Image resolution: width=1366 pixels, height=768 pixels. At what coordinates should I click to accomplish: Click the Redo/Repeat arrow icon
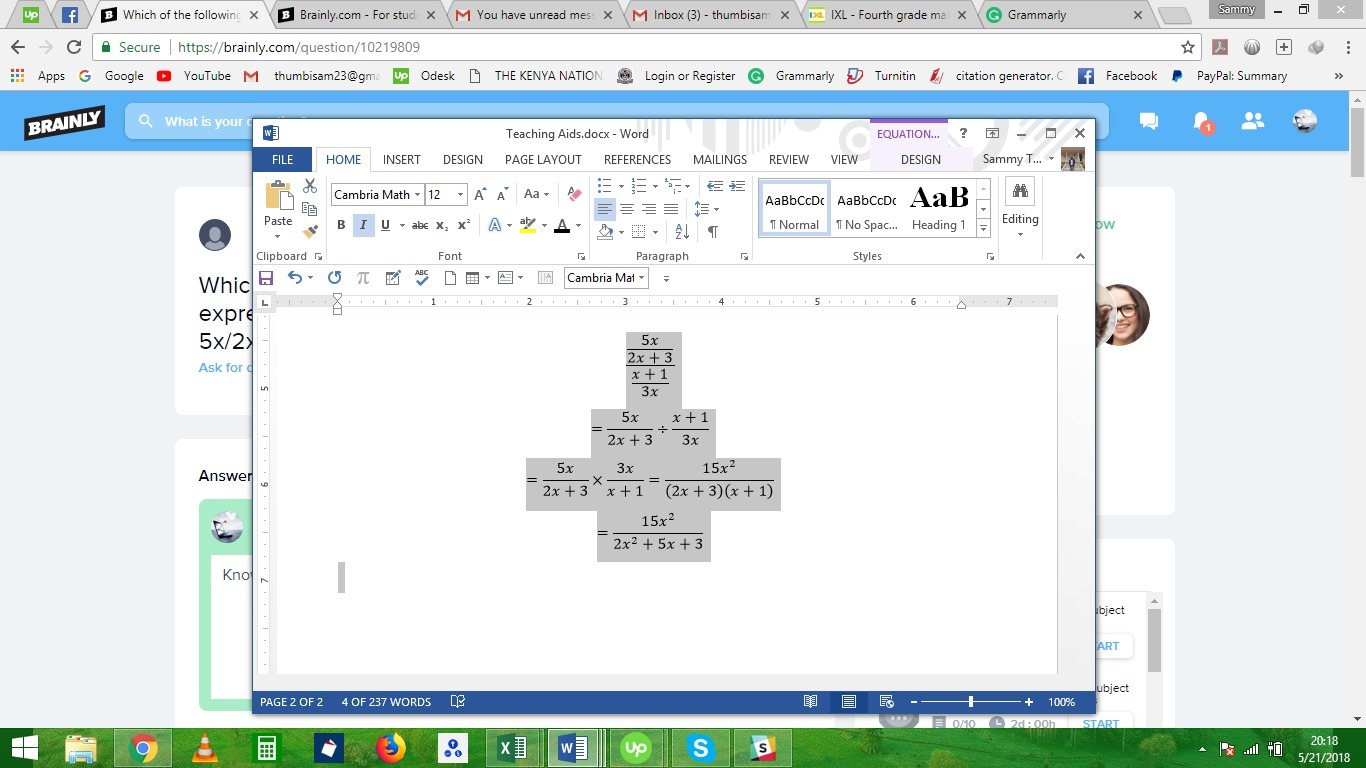tap(334, 278)
